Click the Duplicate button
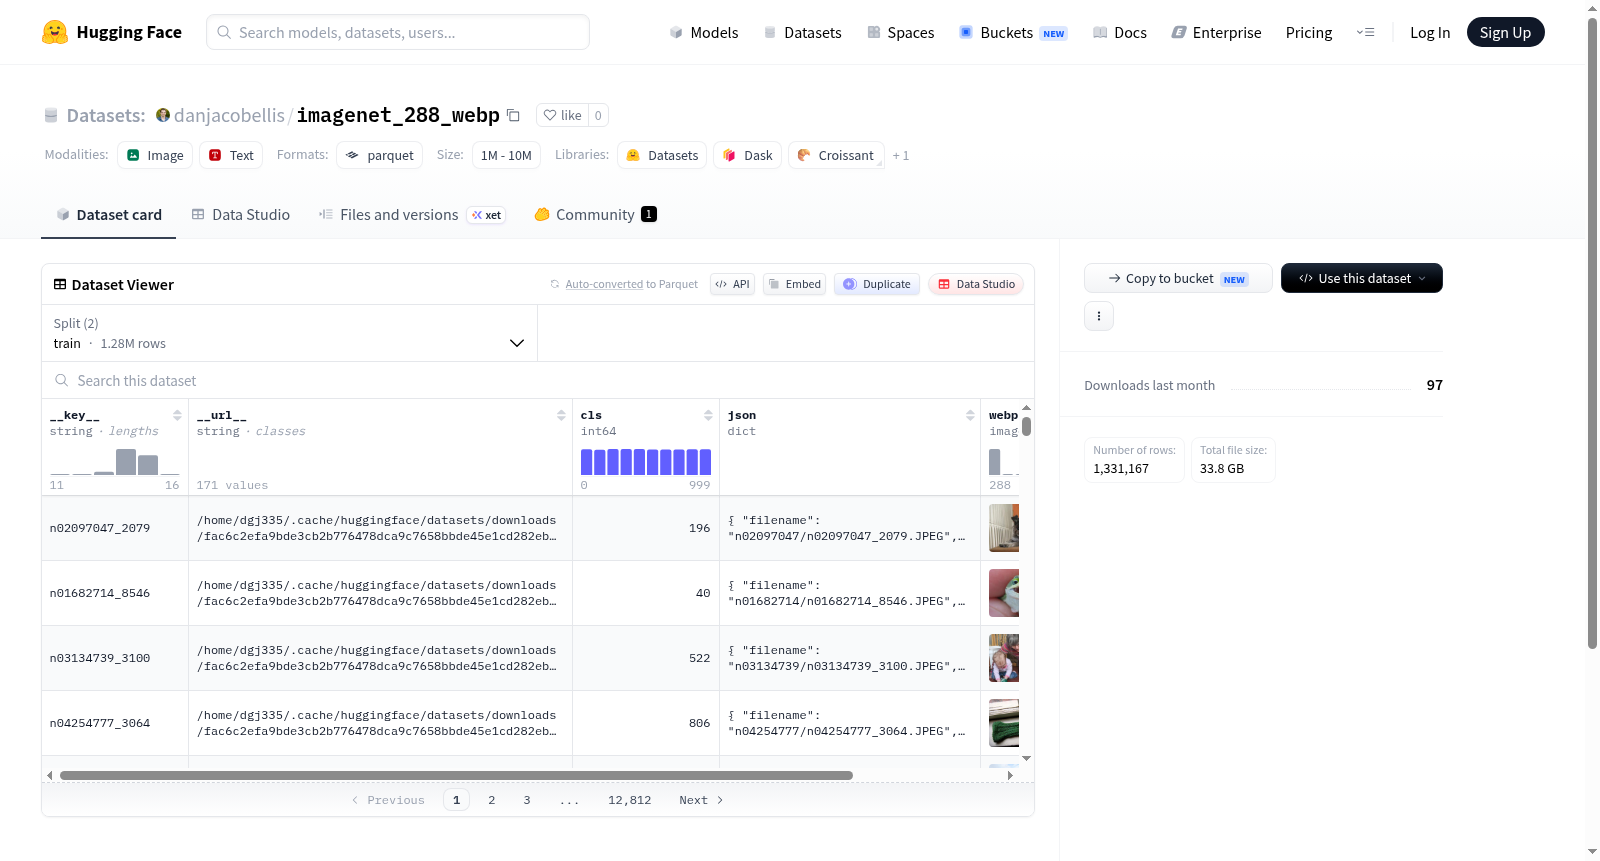This screenshot has height=861, width=1600. [x=877, y=284]
